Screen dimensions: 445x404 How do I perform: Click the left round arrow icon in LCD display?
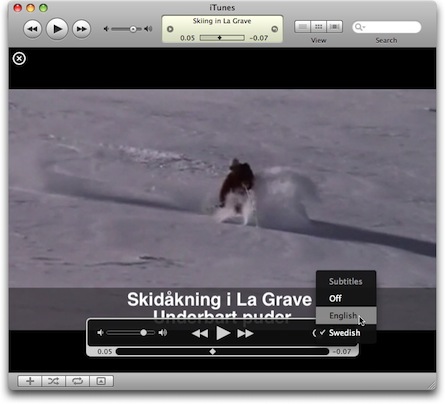click(x=170, y=29)
